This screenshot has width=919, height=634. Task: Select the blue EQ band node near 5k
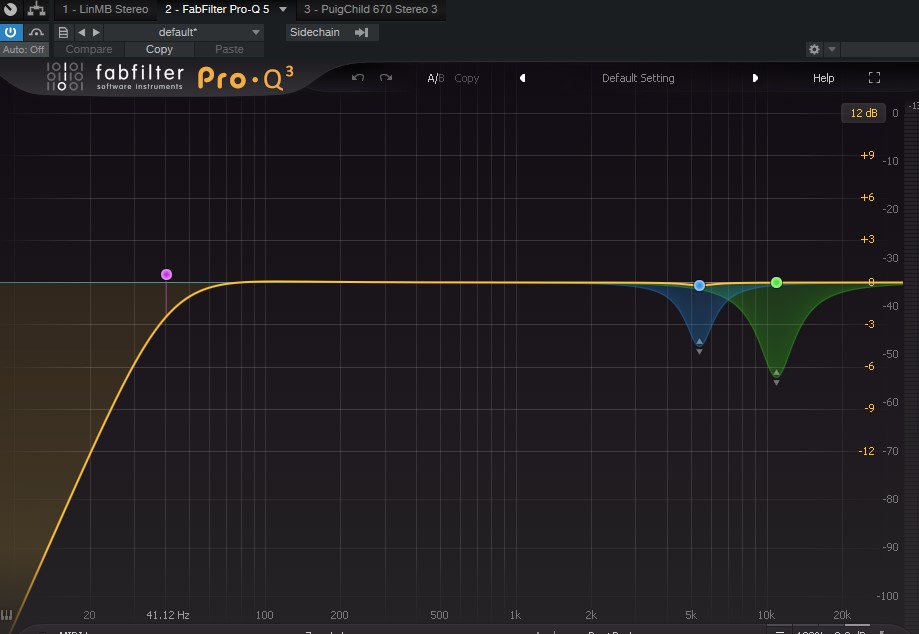click(x=699, y=285)
